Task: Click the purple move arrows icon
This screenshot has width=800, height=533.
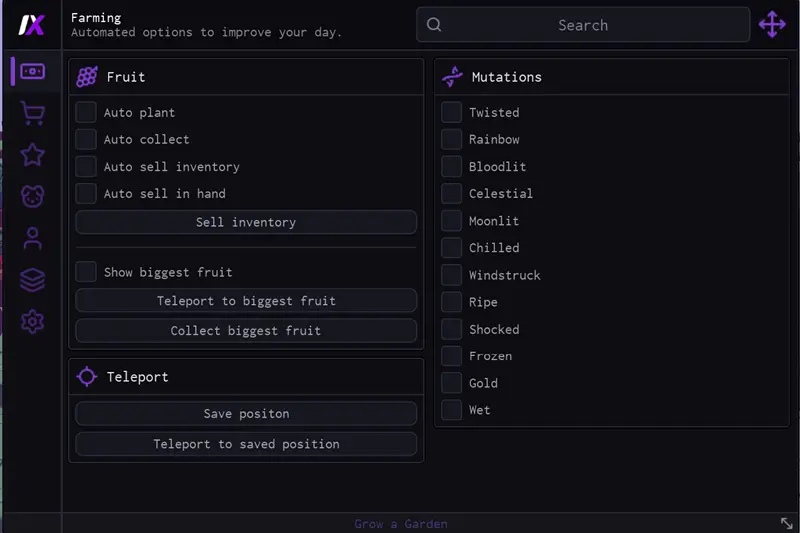Action: pyautogui.click(x=772, y=25)
